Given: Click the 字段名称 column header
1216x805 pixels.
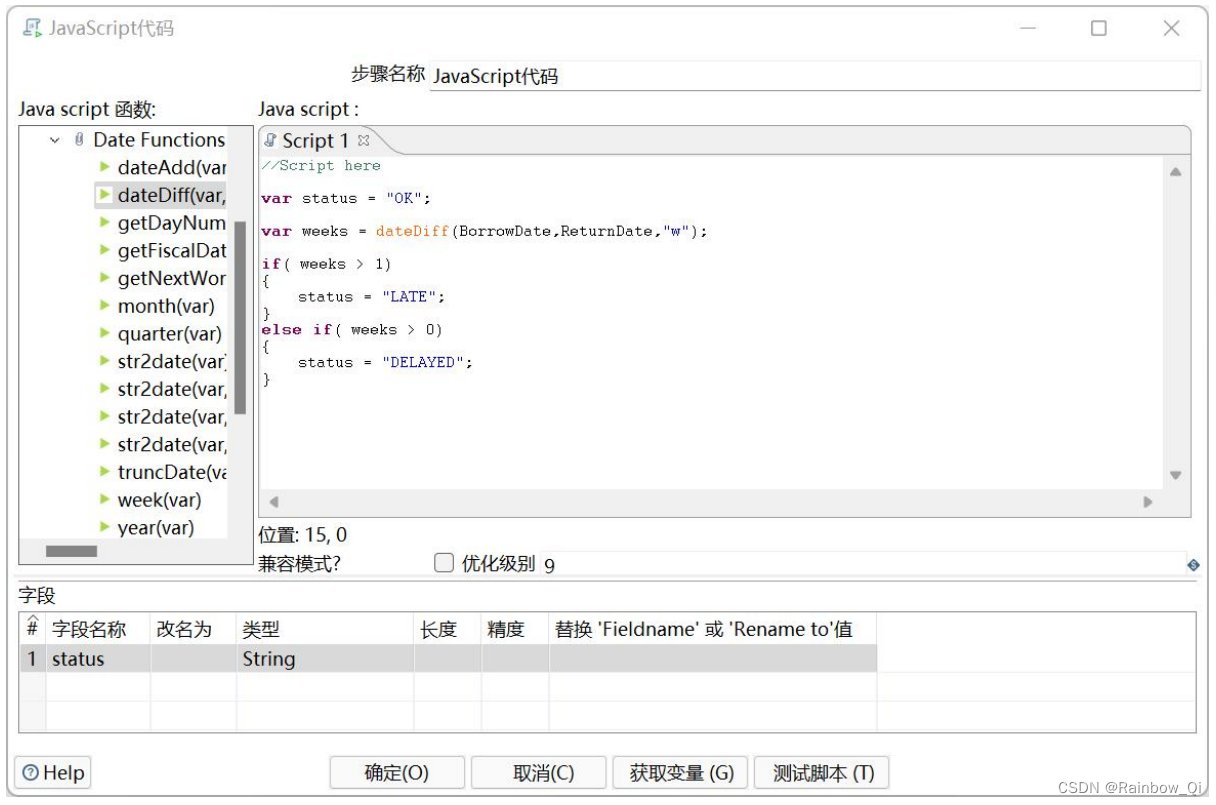Looking at the screenshot, I should click(98, 629).
